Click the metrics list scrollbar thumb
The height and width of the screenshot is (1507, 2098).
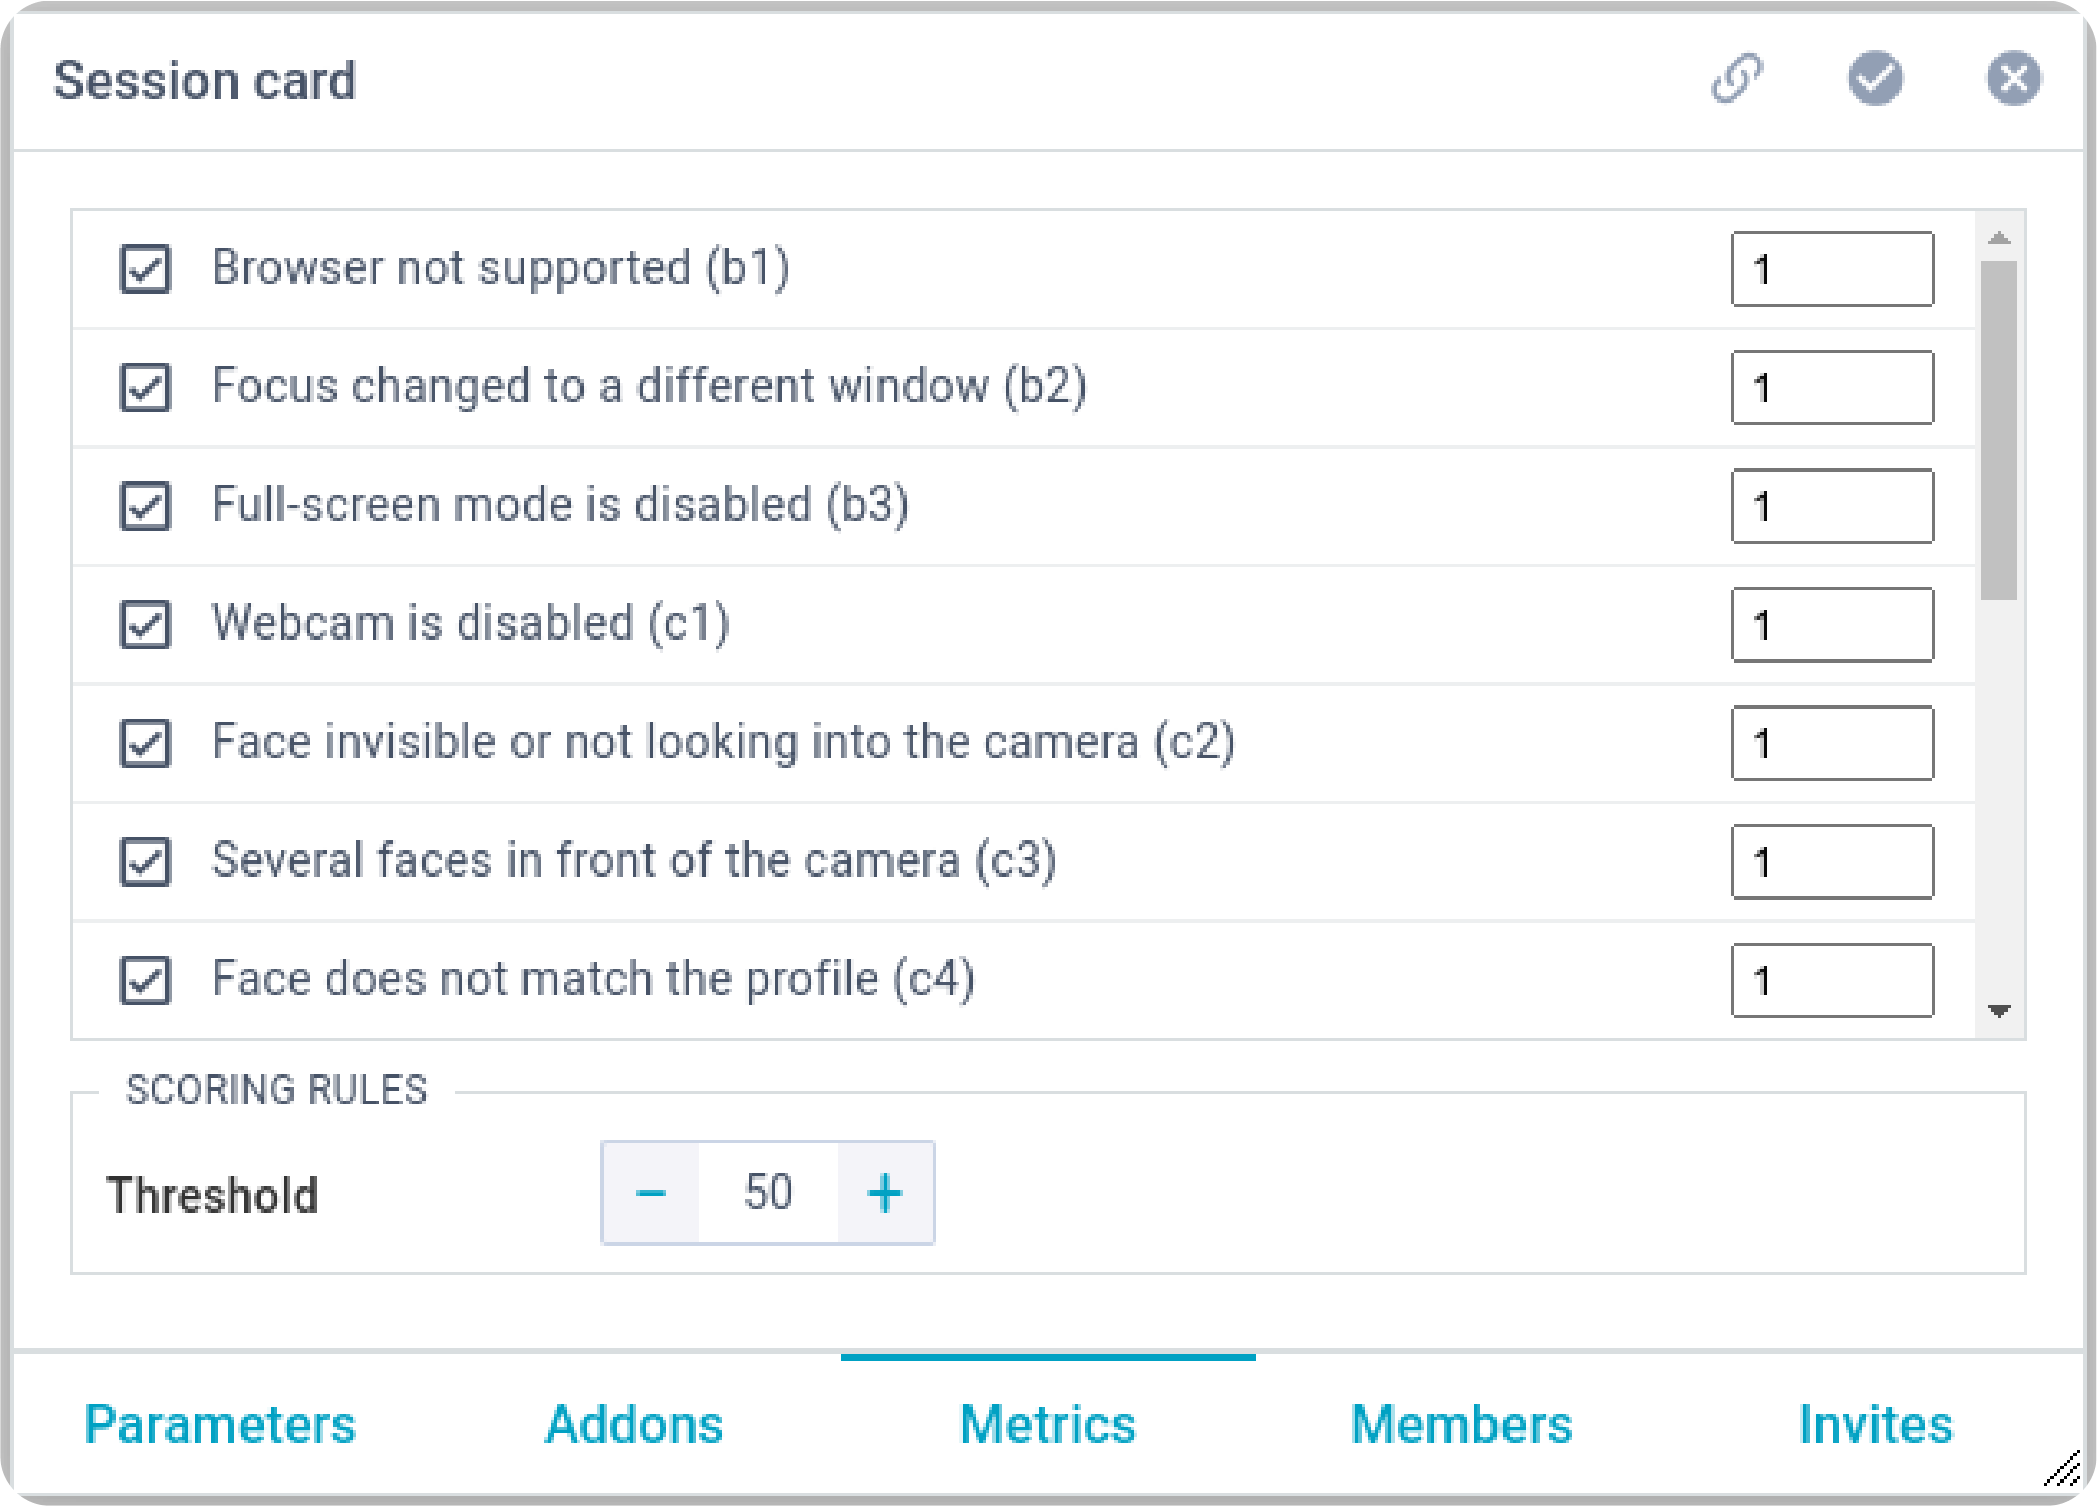pos(1998,430)
